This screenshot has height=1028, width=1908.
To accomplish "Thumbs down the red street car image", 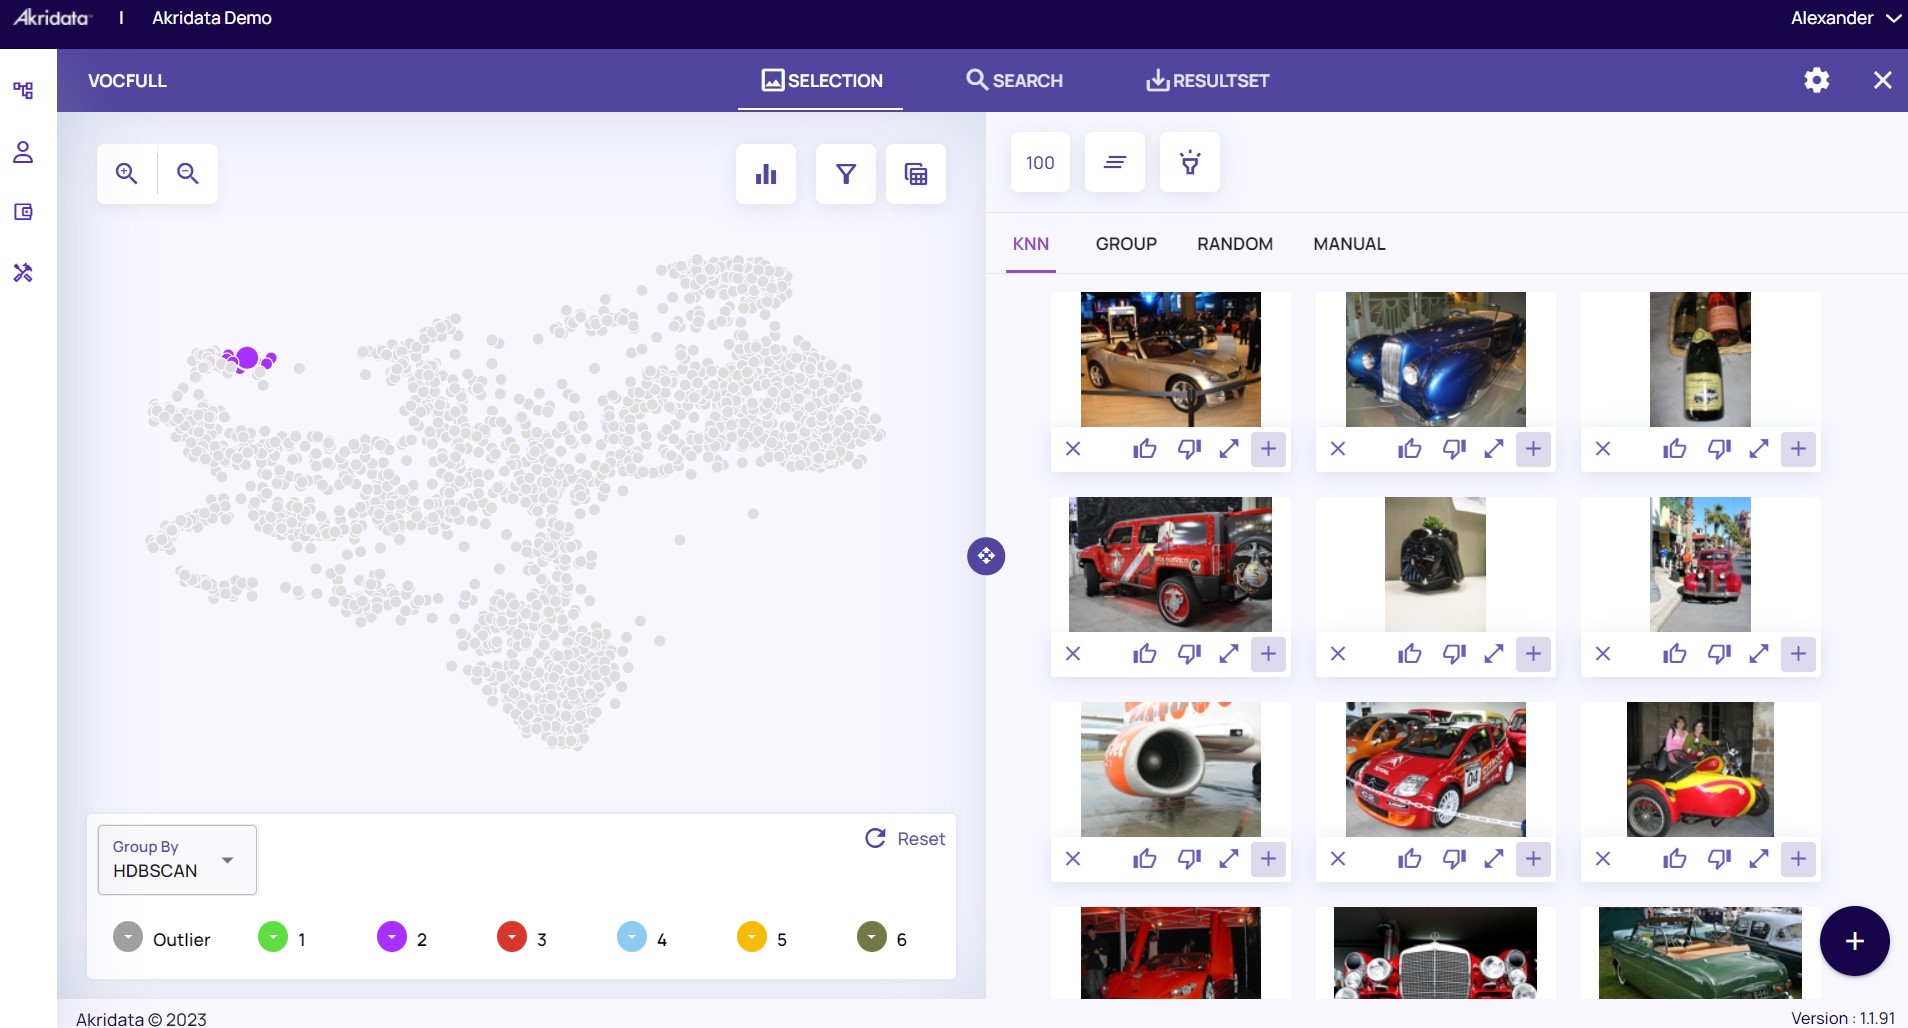I will (1719, 654).
